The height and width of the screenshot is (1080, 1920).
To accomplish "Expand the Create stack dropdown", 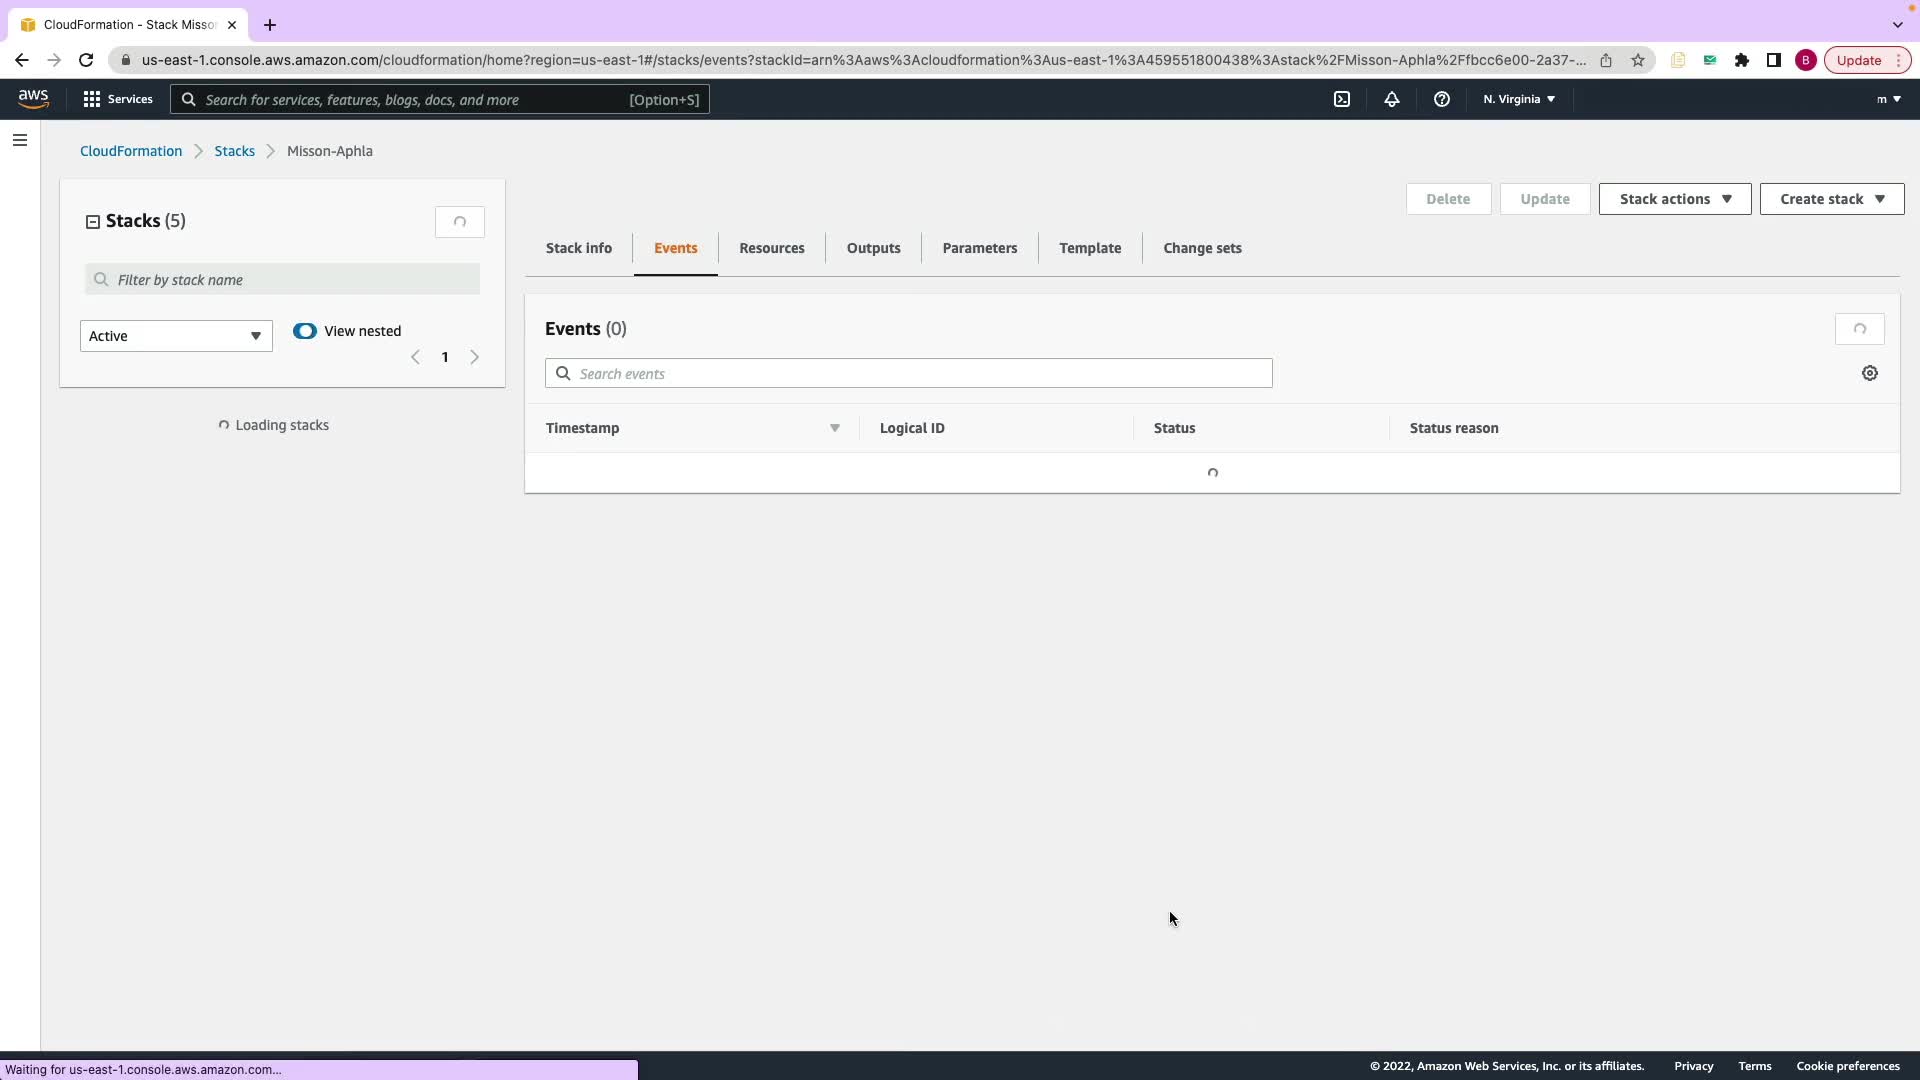I will pos(1831,199).
